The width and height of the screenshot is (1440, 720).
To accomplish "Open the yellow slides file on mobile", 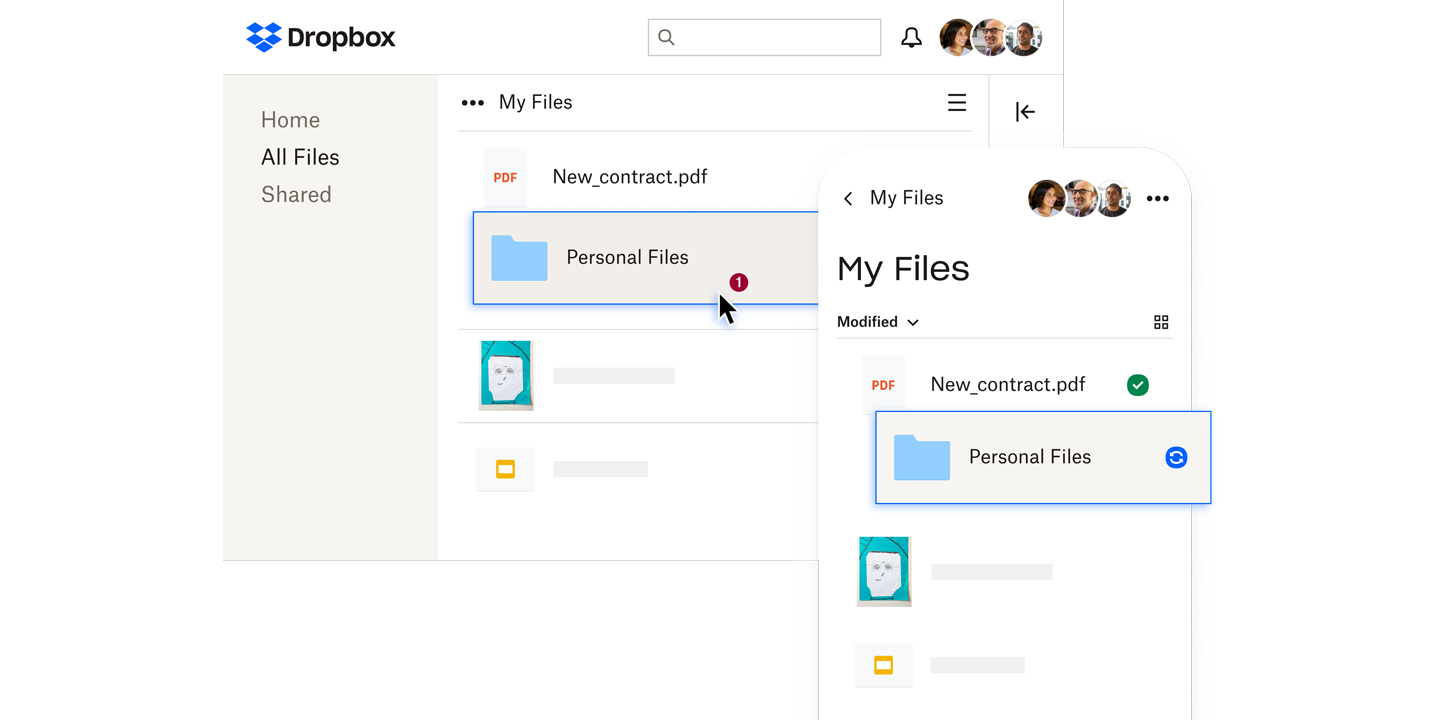I will click(x=883, y=665).
